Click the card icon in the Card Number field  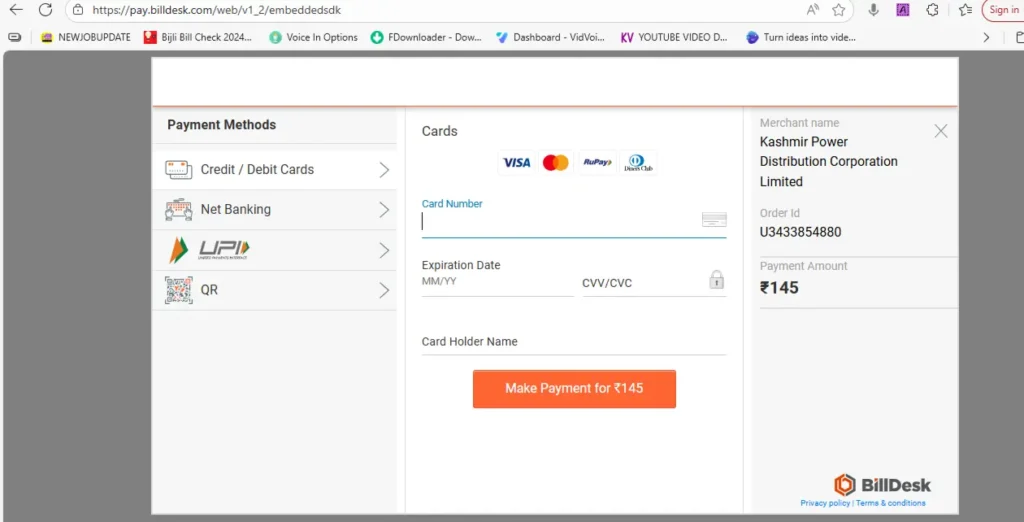714,220
